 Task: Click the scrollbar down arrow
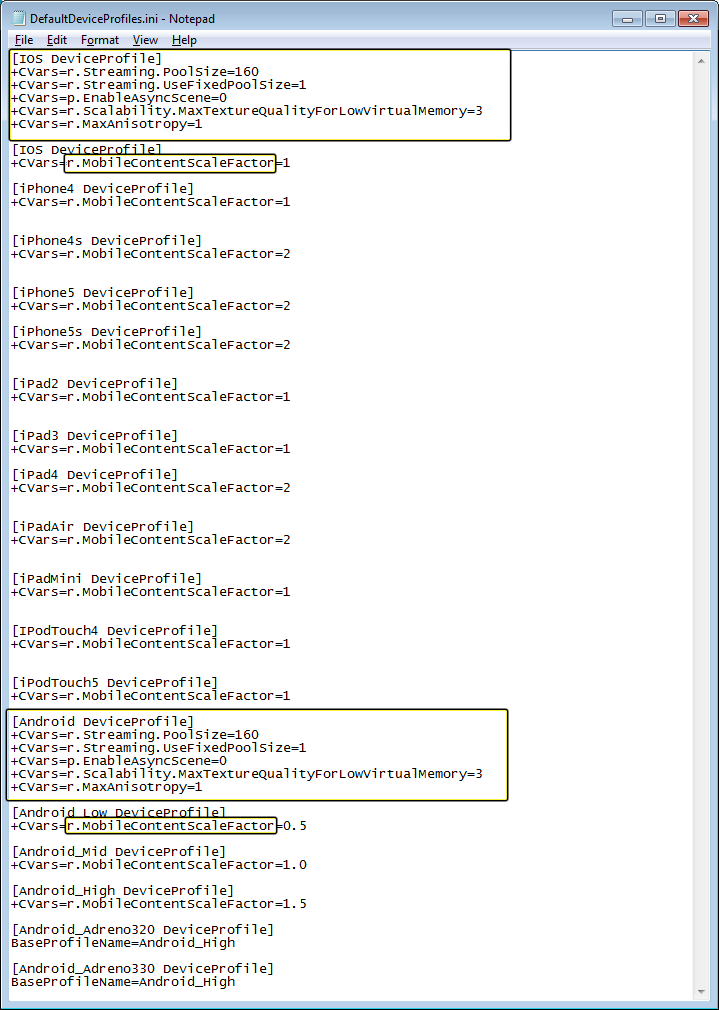[701, 991]
